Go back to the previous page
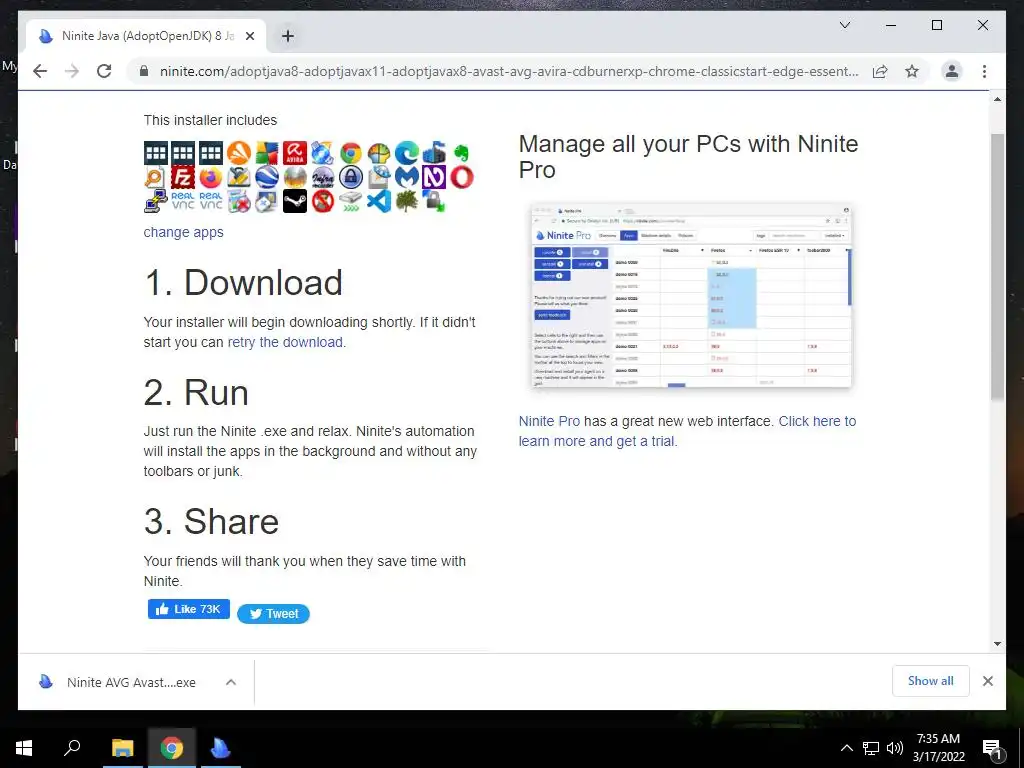This screenshot has width=1024, height=768. coord(40,71)
